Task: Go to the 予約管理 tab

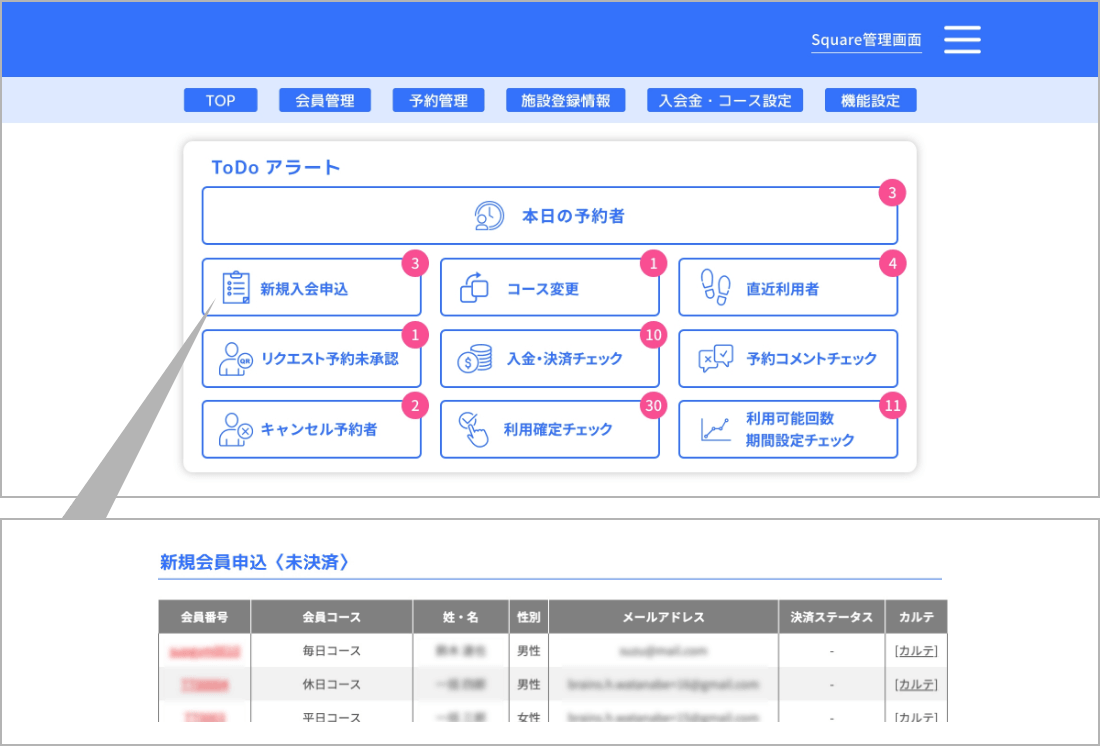Action: (x=438, y=100)
